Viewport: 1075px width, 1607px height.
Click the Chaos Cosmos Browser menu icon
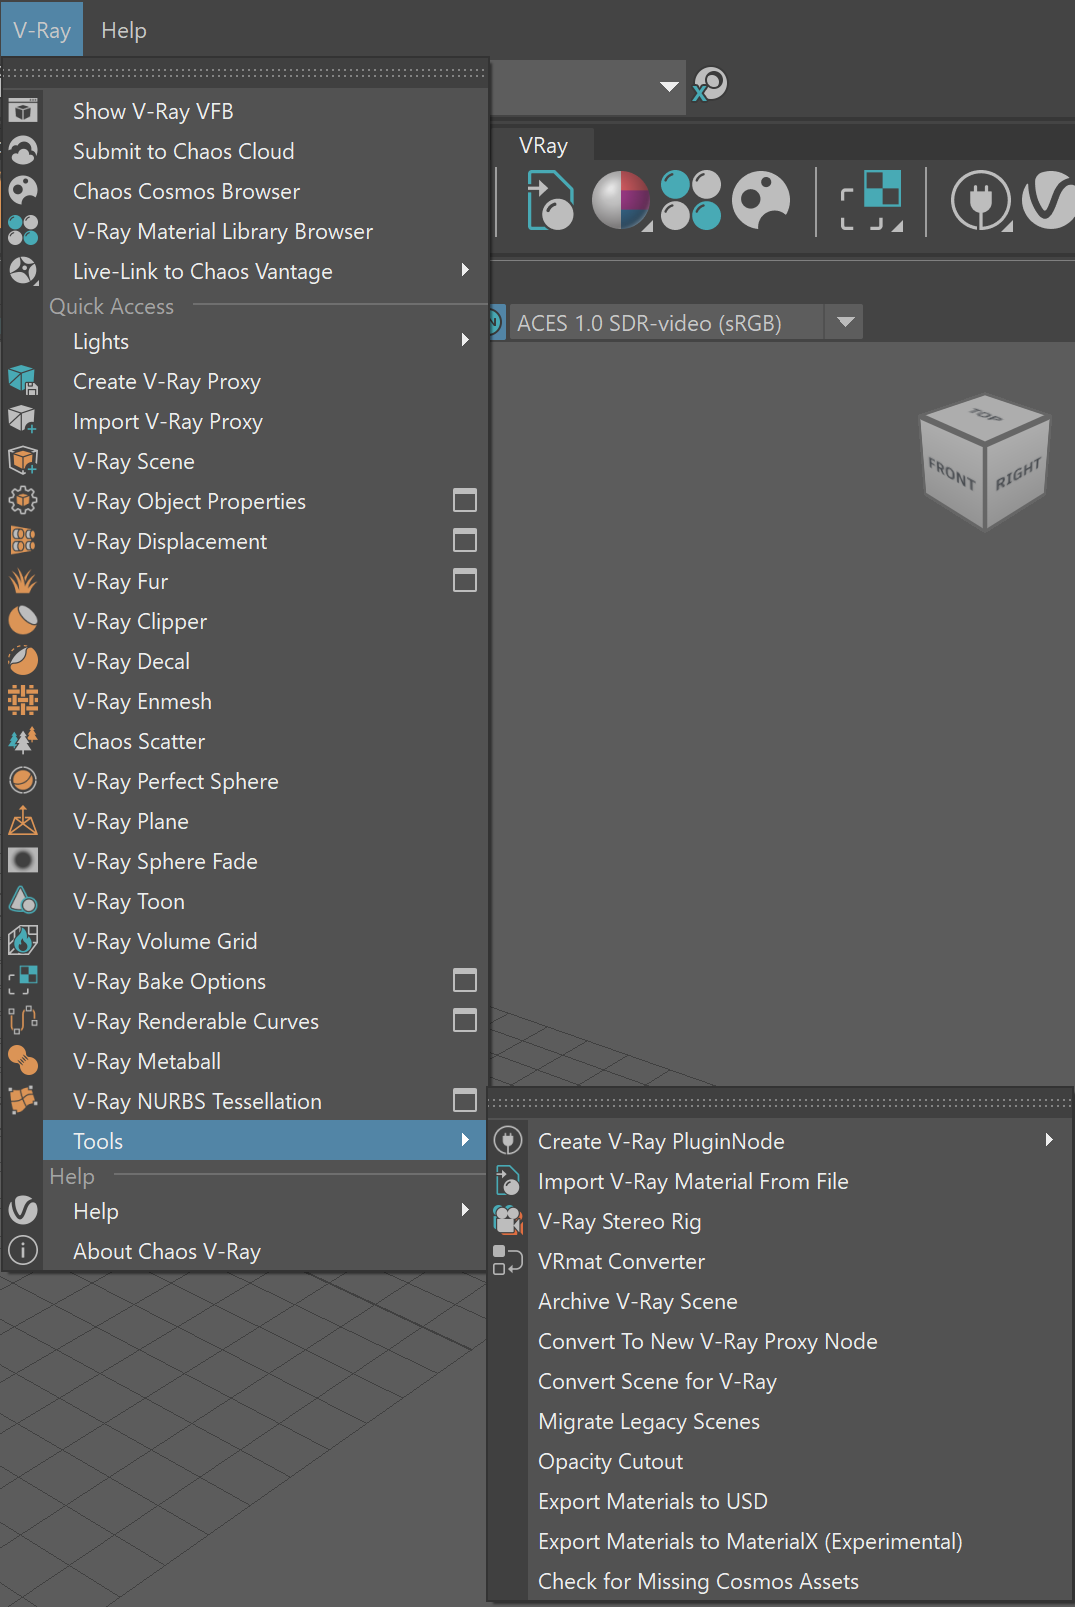coord(23,191)
